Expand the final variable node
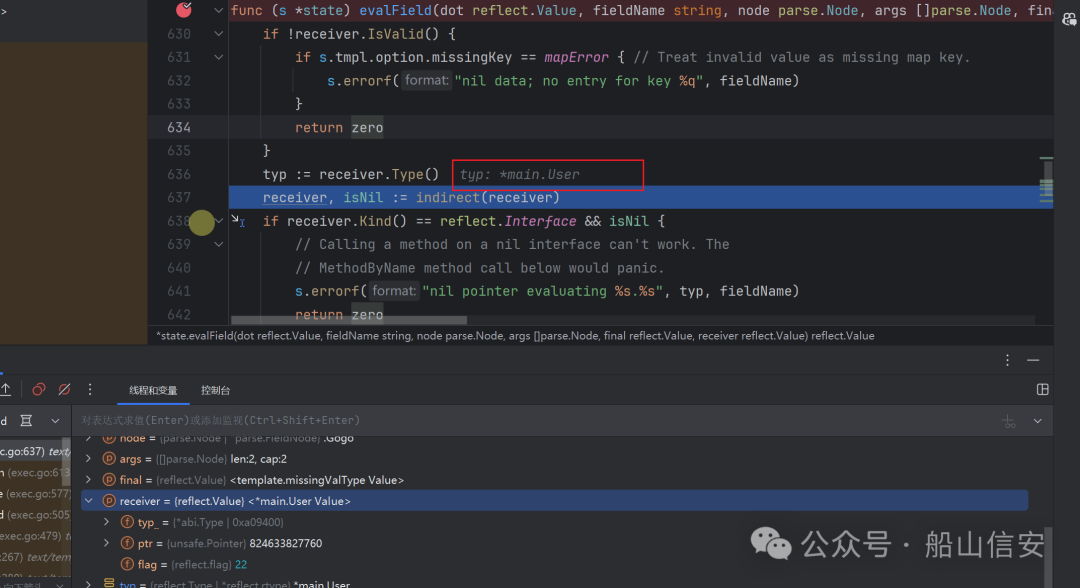 click(x=88, y=480)
